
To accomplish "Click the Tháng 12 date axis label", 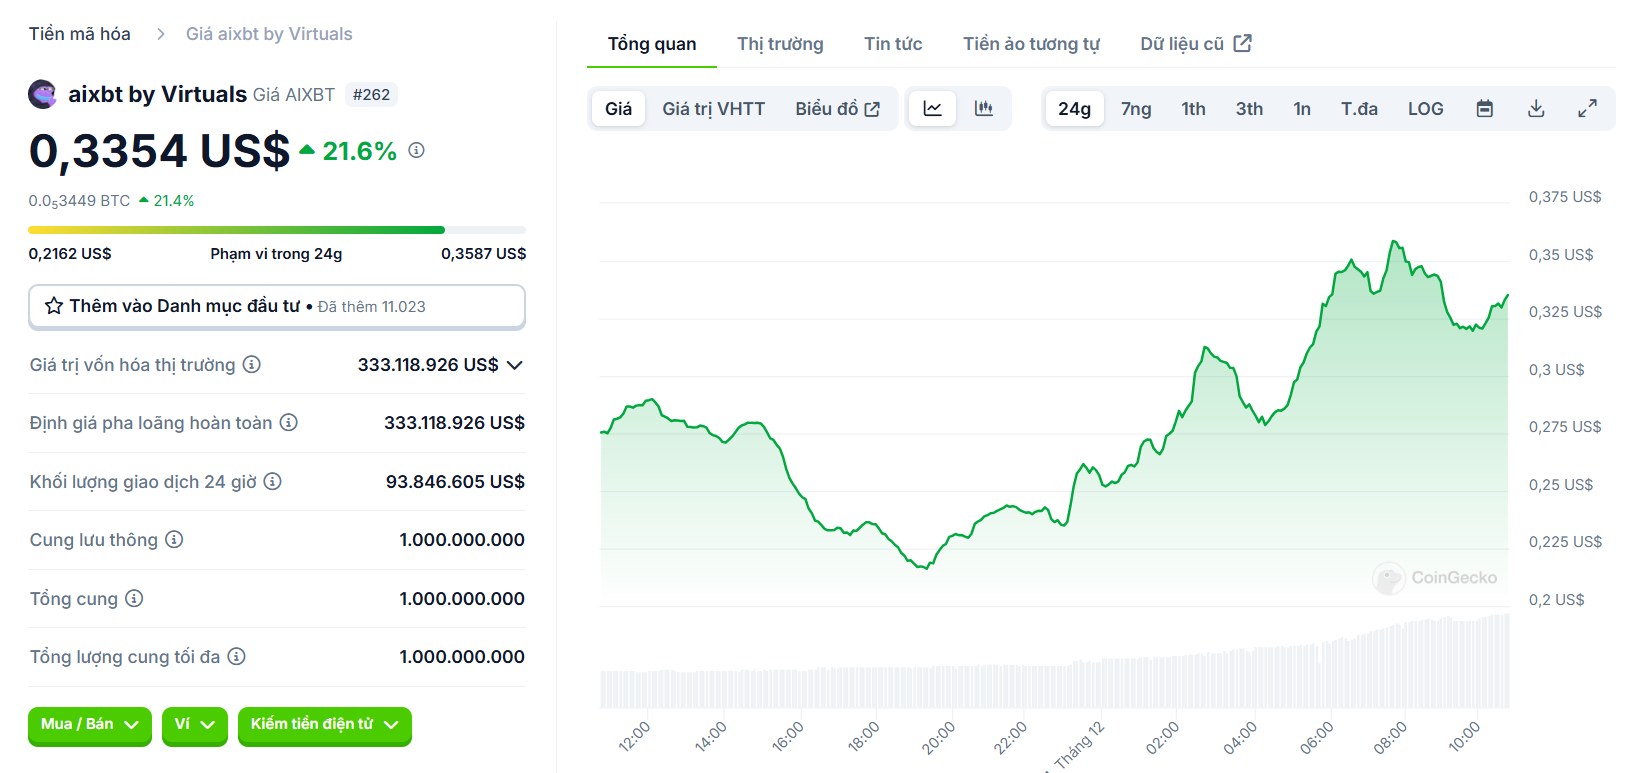I will (1076, 746).
